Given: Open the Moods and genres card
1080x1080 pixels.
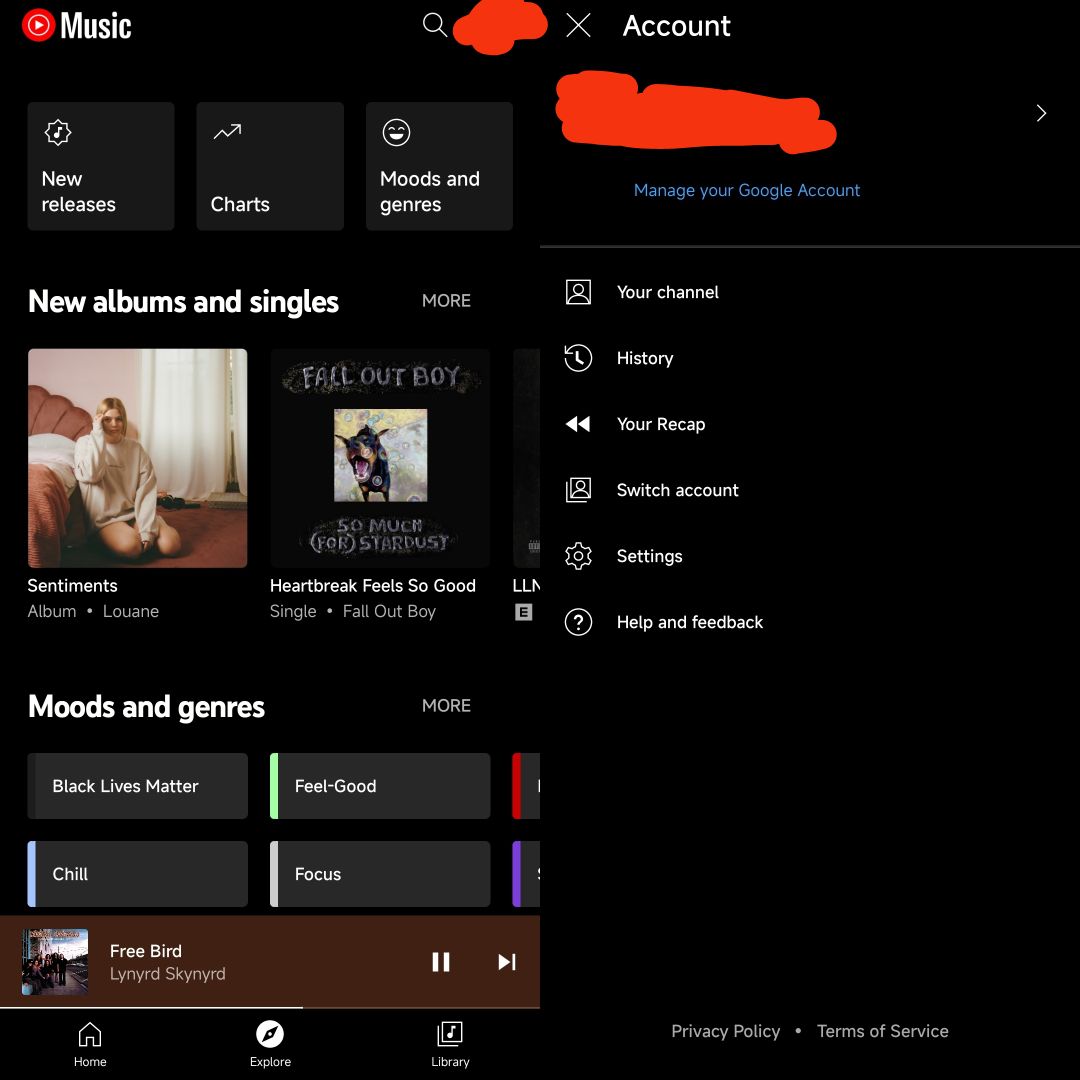Looking at the screenshot, I should pos(439,166).
